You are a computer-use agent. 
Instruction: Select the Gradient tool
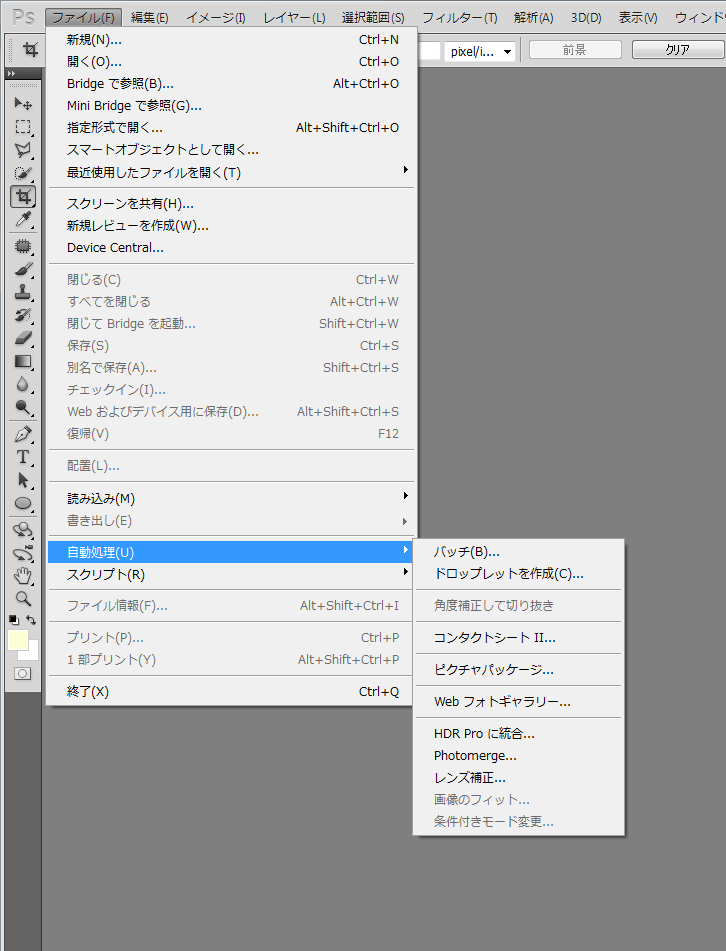(23, 361)
